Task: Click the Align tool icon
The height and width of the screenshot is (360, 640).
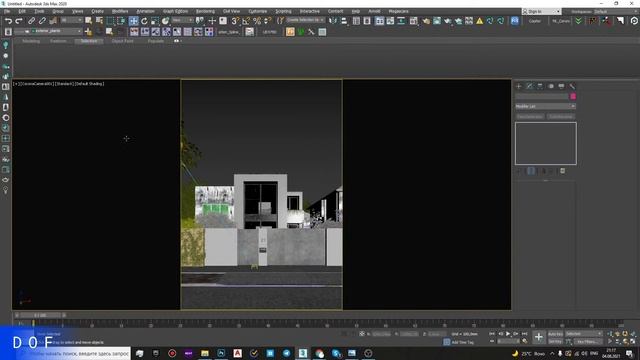Action: (344, 21)
